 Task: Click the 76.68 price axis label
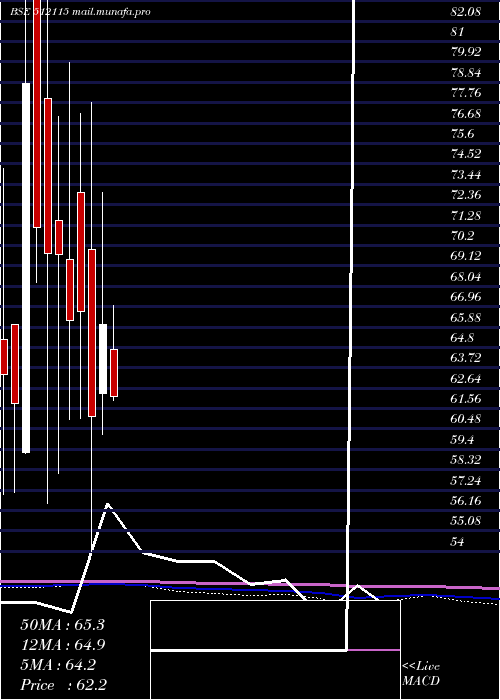[x=466, y=114]
